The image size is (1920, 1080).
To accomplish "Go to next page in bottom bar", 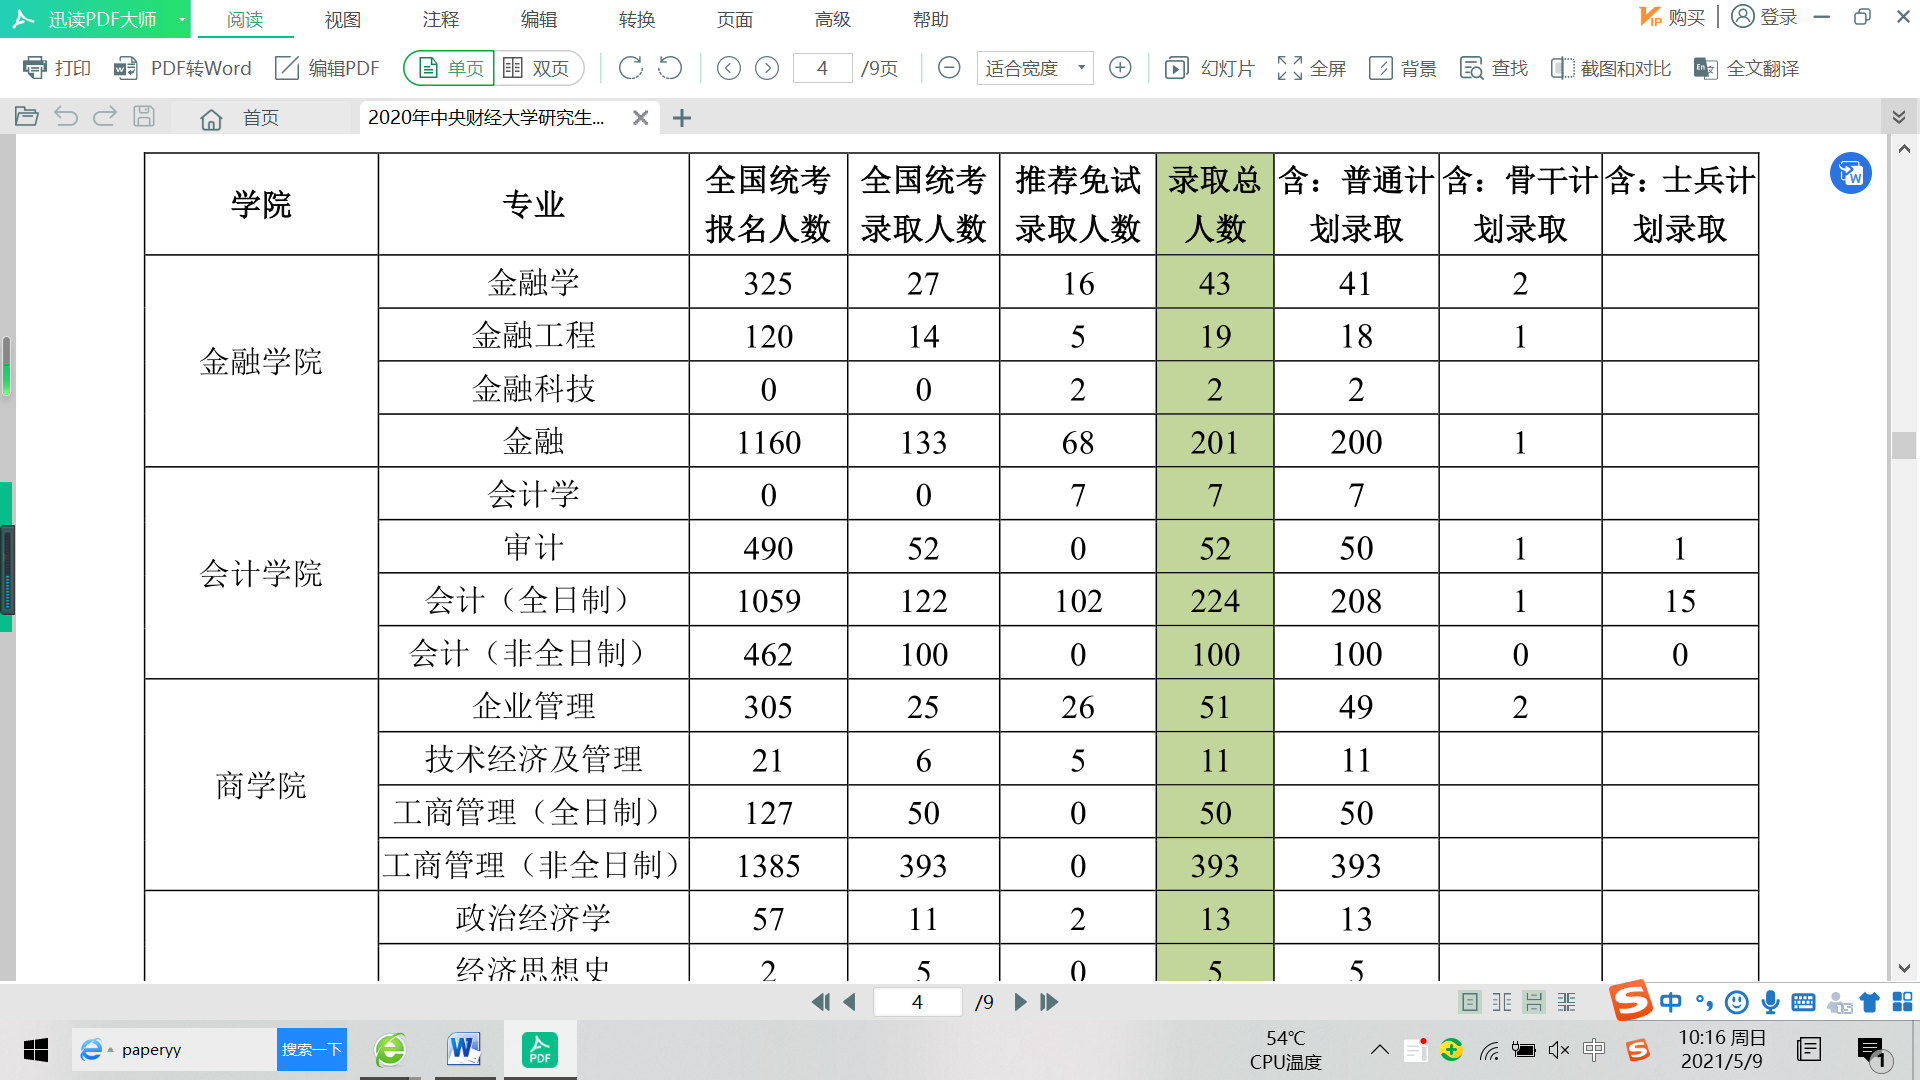I will pyautogui.click(x=1020, y=1002).
